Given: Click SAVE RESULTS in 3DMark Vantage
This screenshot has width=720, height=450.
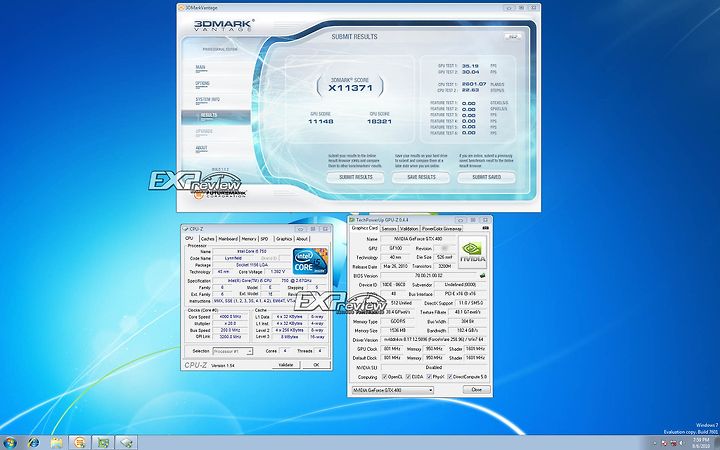Looking at the screenshot, I should coord(421,177).
